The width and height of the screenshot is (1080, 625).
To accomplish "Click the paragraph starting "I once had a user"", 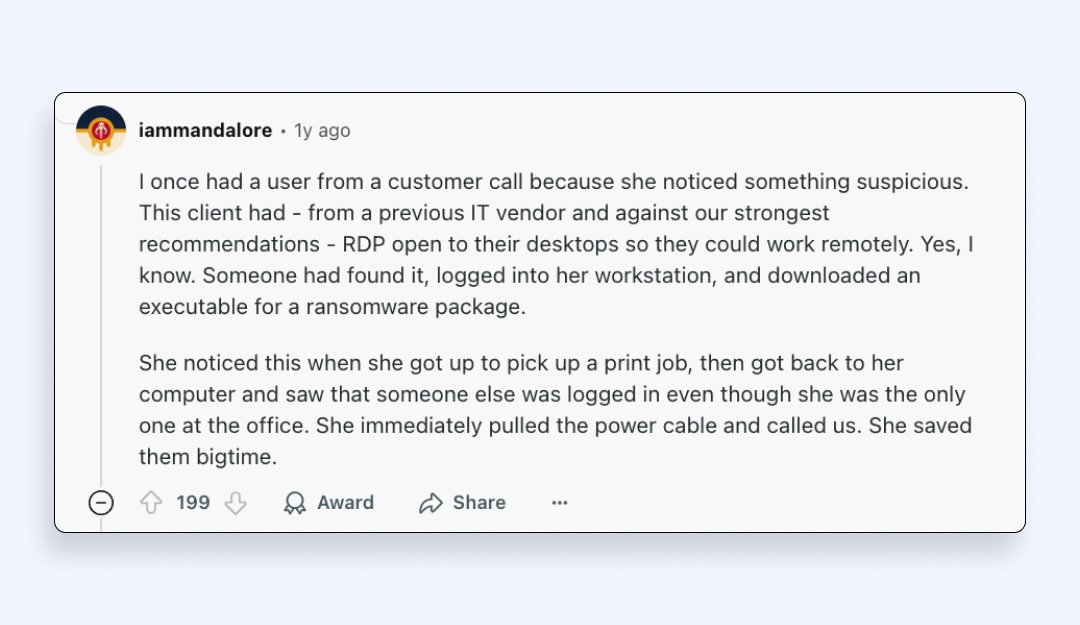I will point(556,244).
